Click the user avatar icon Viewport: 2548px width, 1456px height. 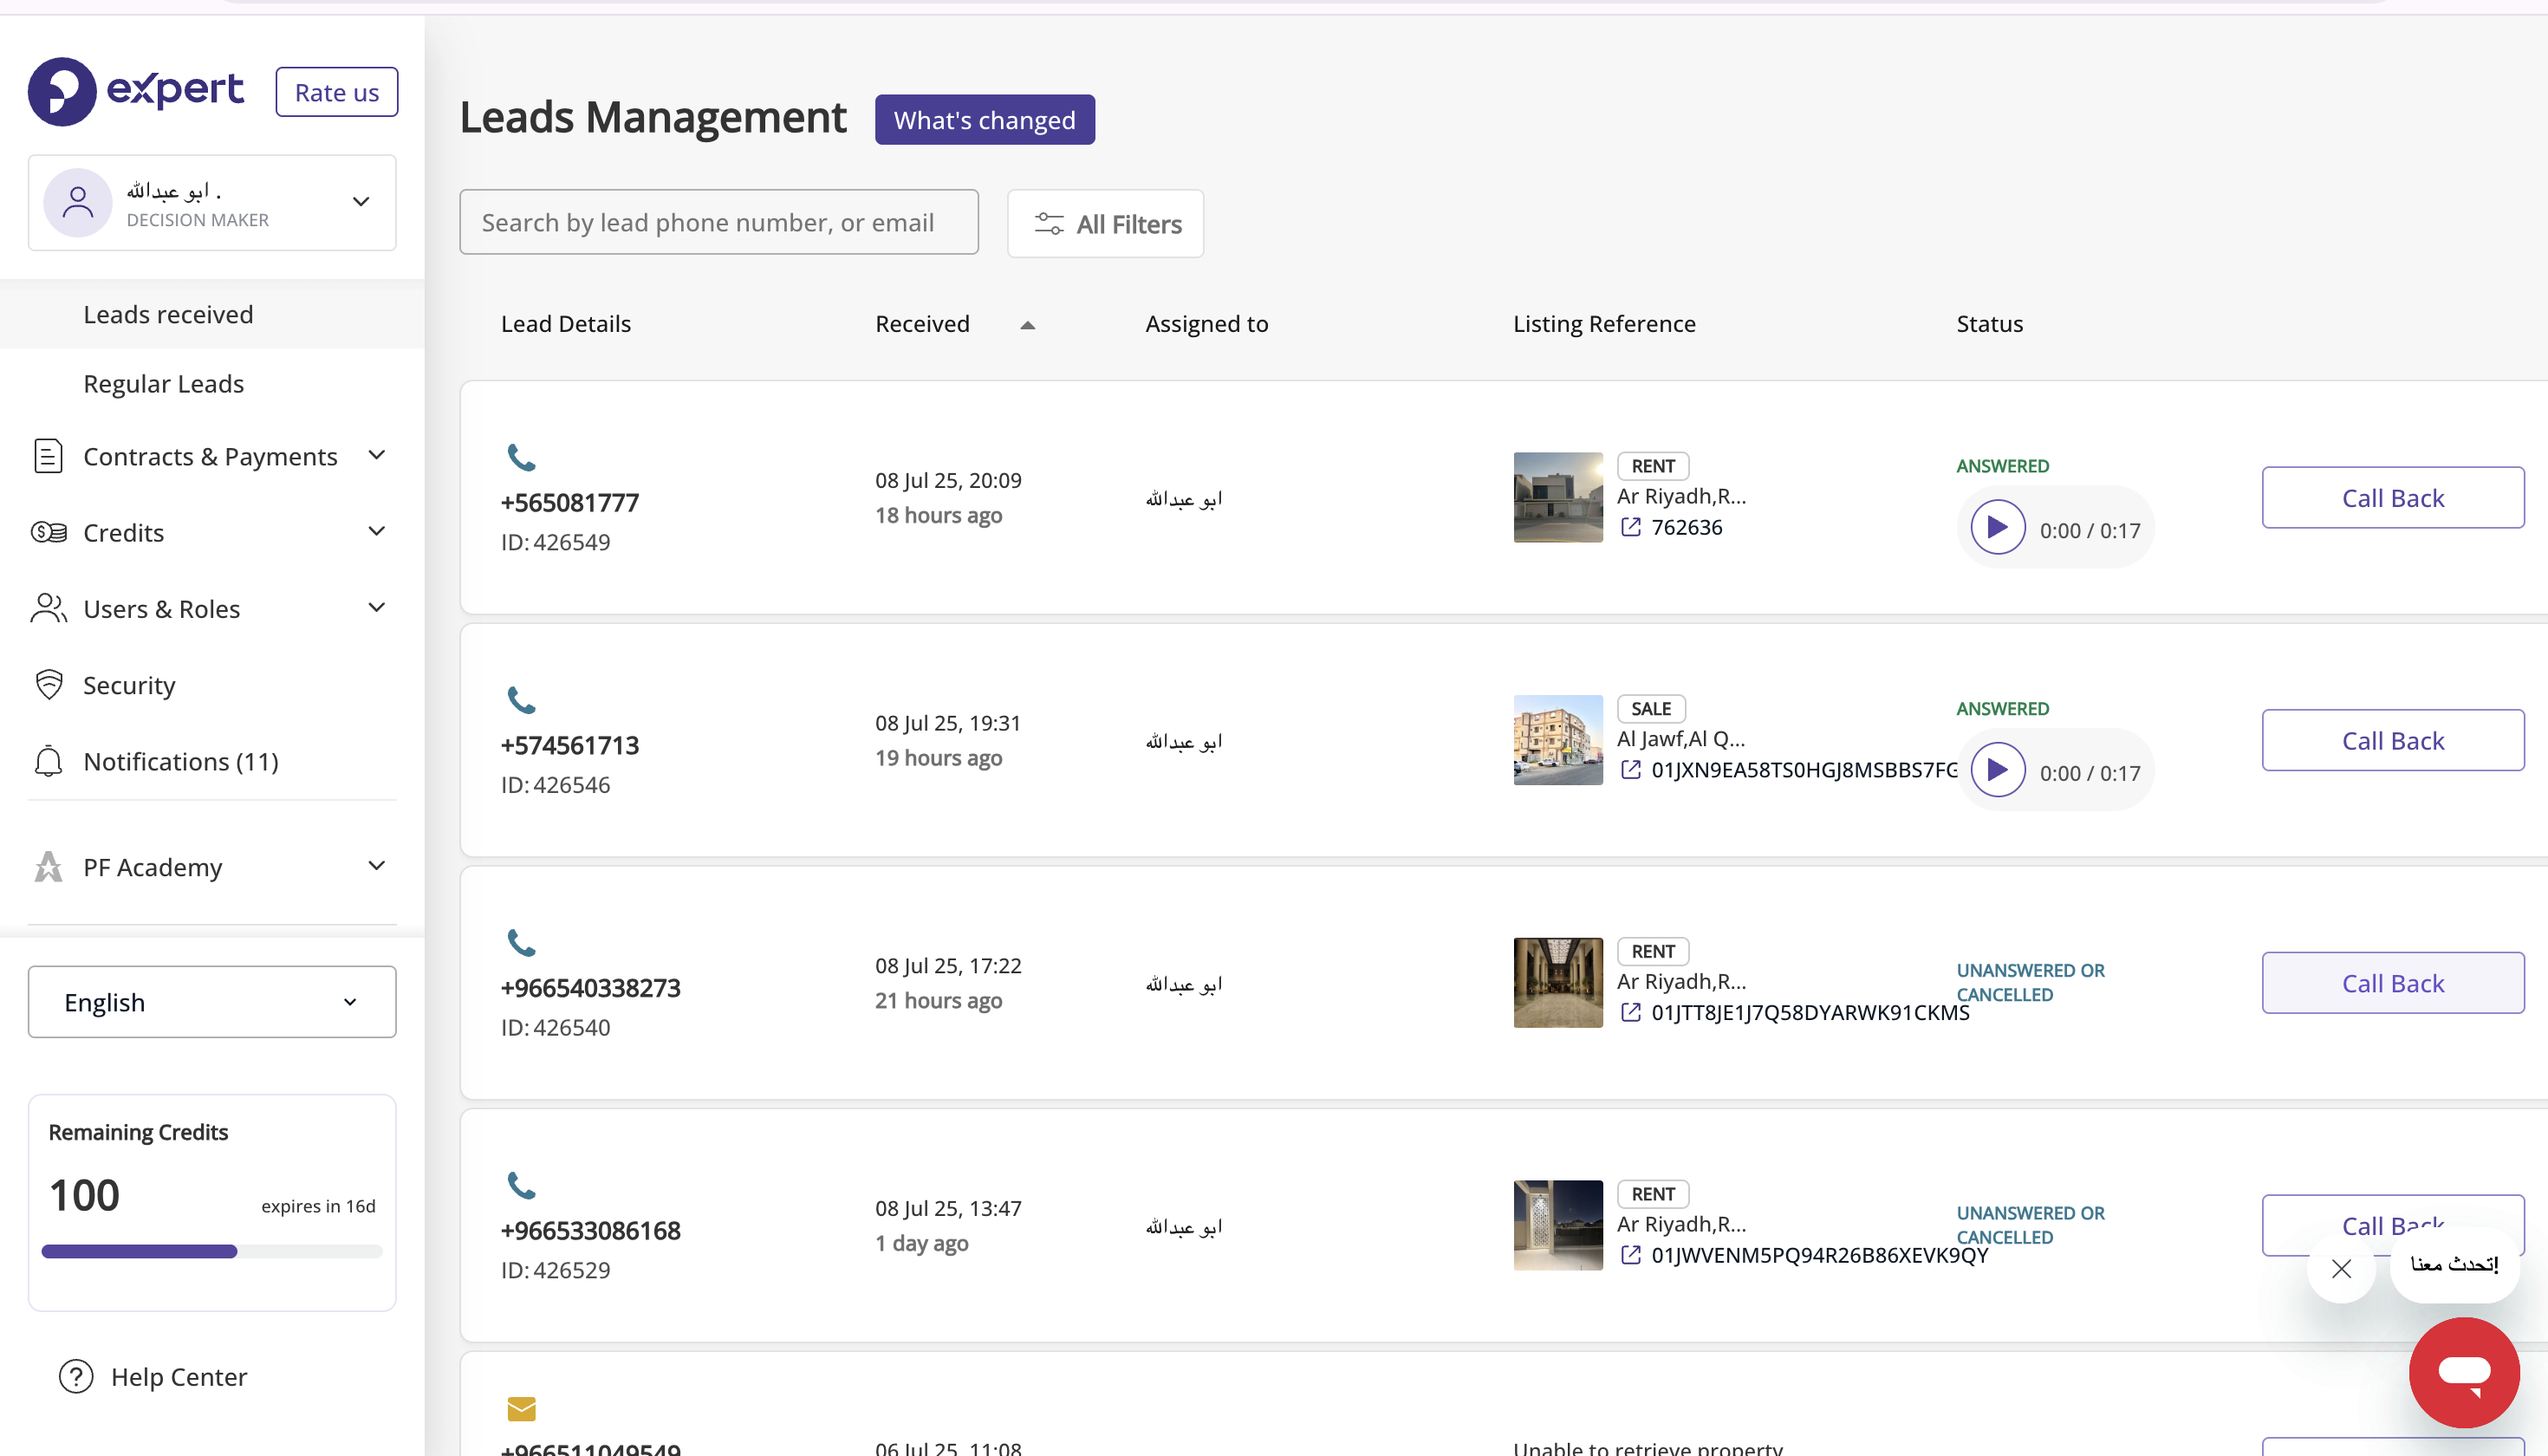tap(78, 203)
